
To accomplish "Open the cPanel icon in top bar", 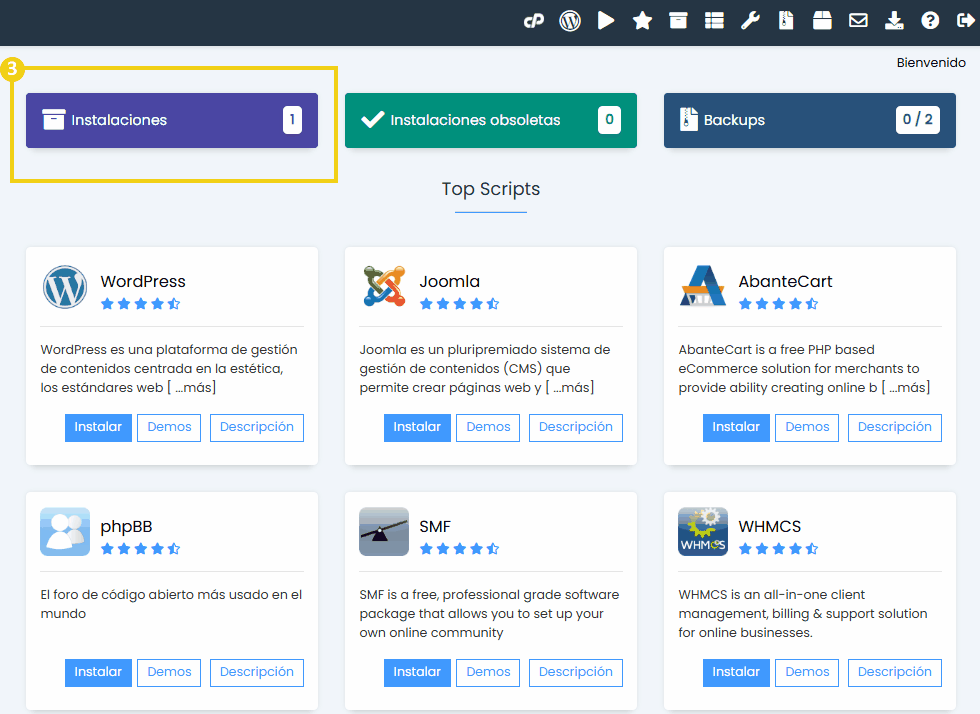I will coord(534,21).
